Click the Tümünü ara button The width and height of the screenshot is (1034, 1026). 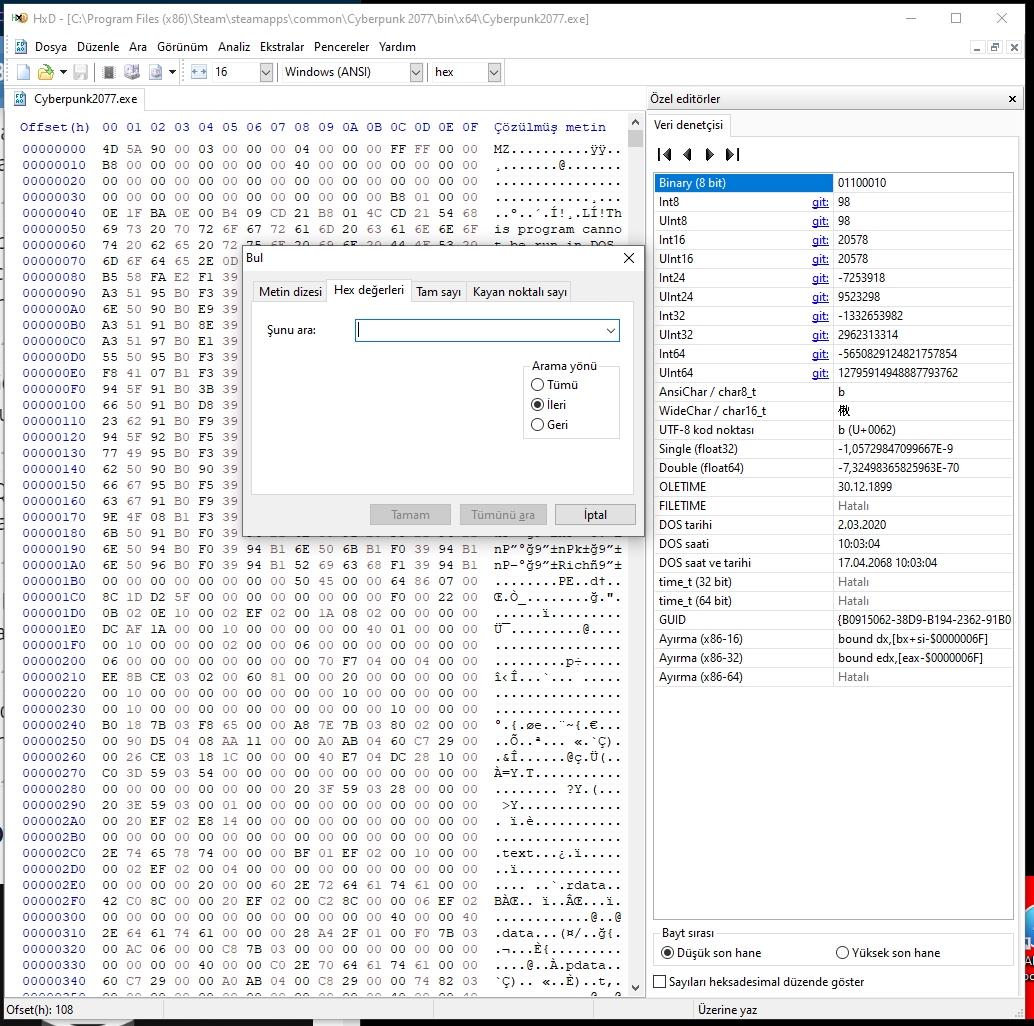(x=502, y=514)
